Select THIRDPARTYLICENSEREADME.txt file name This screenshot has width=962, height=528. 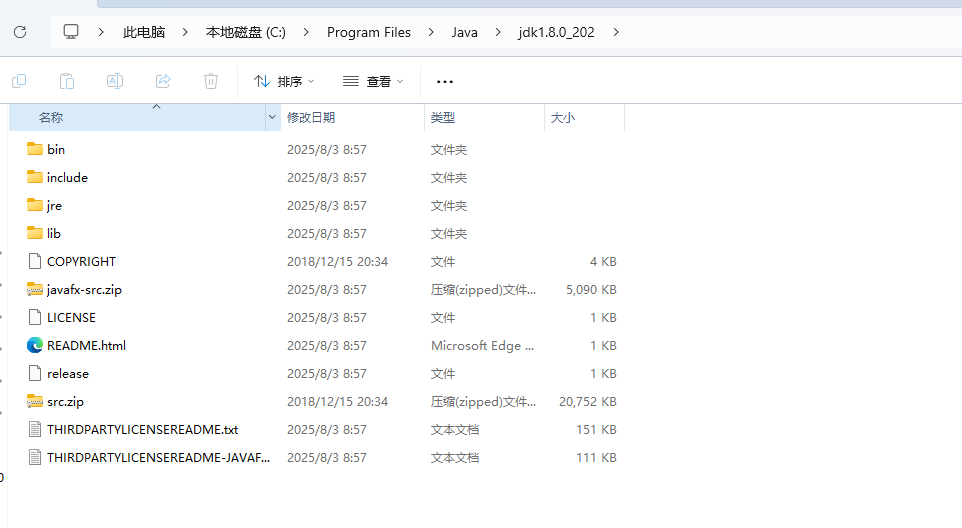(x=143, y=430)
